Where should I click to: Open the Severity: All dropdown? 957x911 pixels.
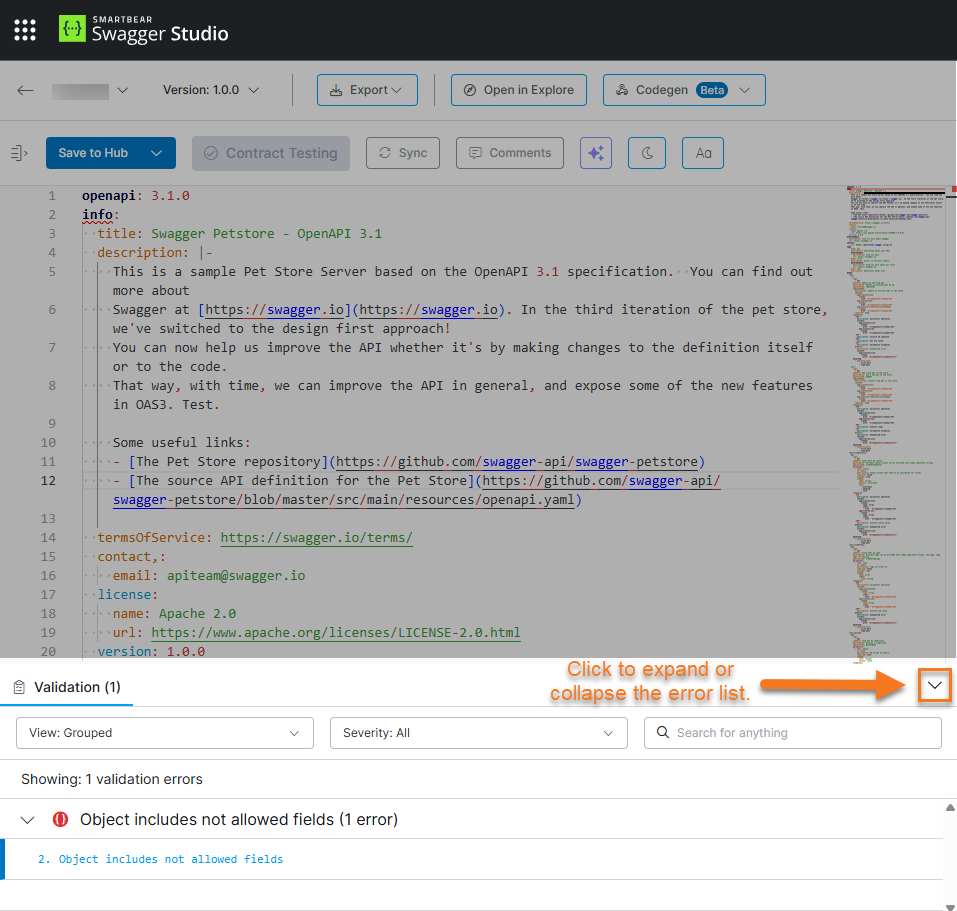coord(478,732)
